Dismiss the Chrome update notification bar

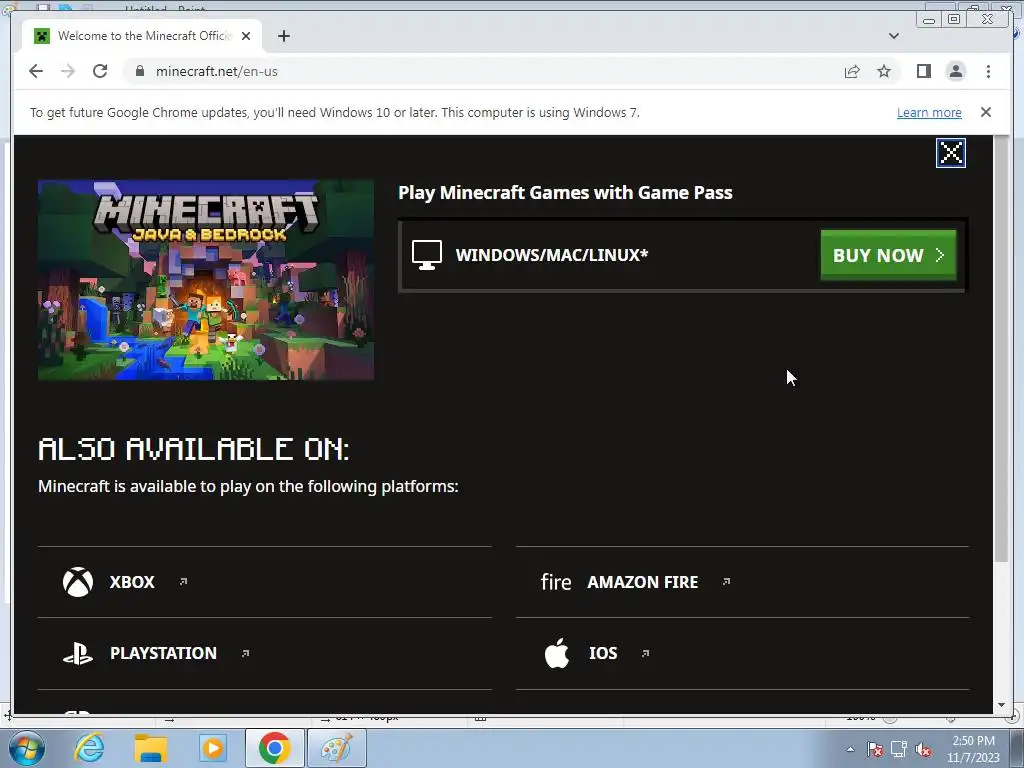click(x=985, y=112)
